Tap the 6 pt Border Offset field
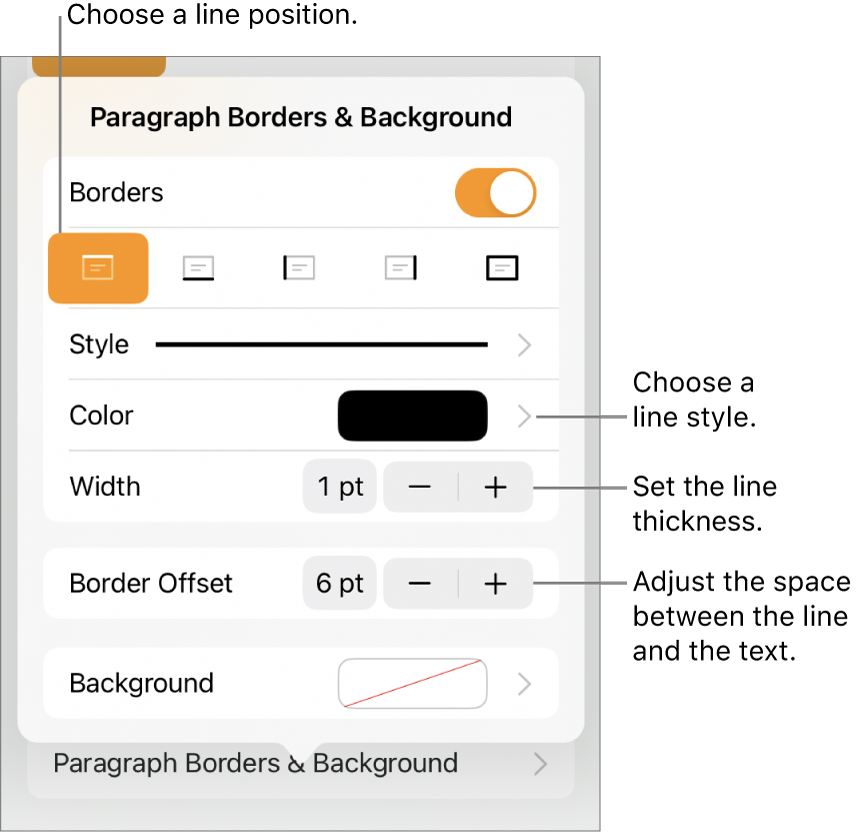860x834 pixels. [340, 584]
